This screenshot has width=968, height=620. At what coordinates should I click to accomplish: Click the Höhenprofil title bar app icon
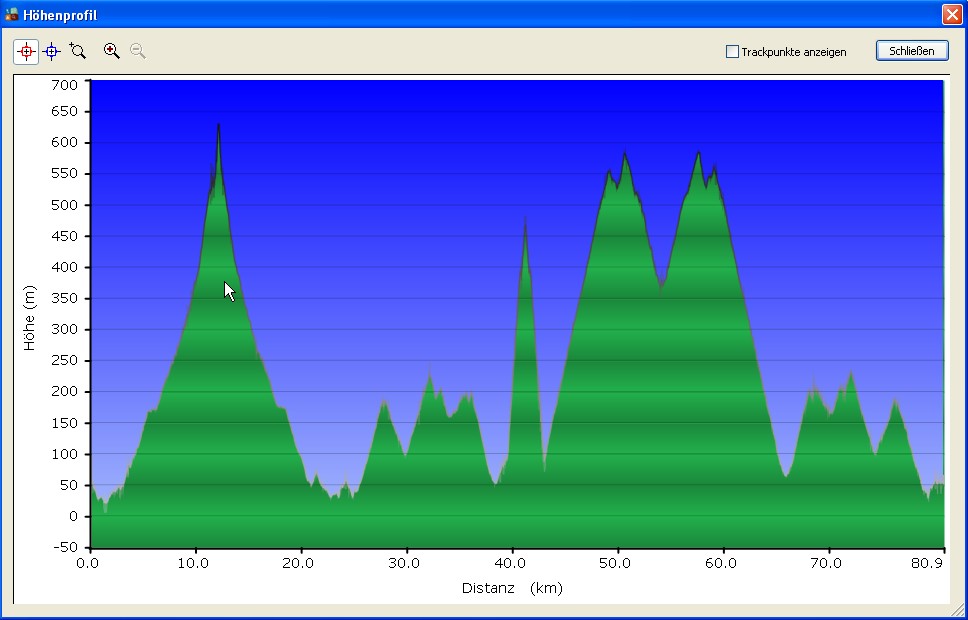tap(12, 14)
